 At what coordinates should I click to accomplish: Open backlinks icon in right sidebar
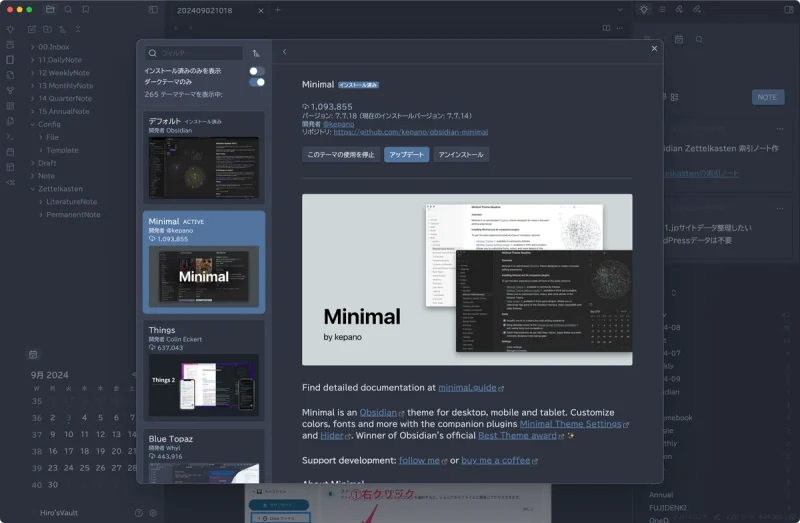[679, 9]
